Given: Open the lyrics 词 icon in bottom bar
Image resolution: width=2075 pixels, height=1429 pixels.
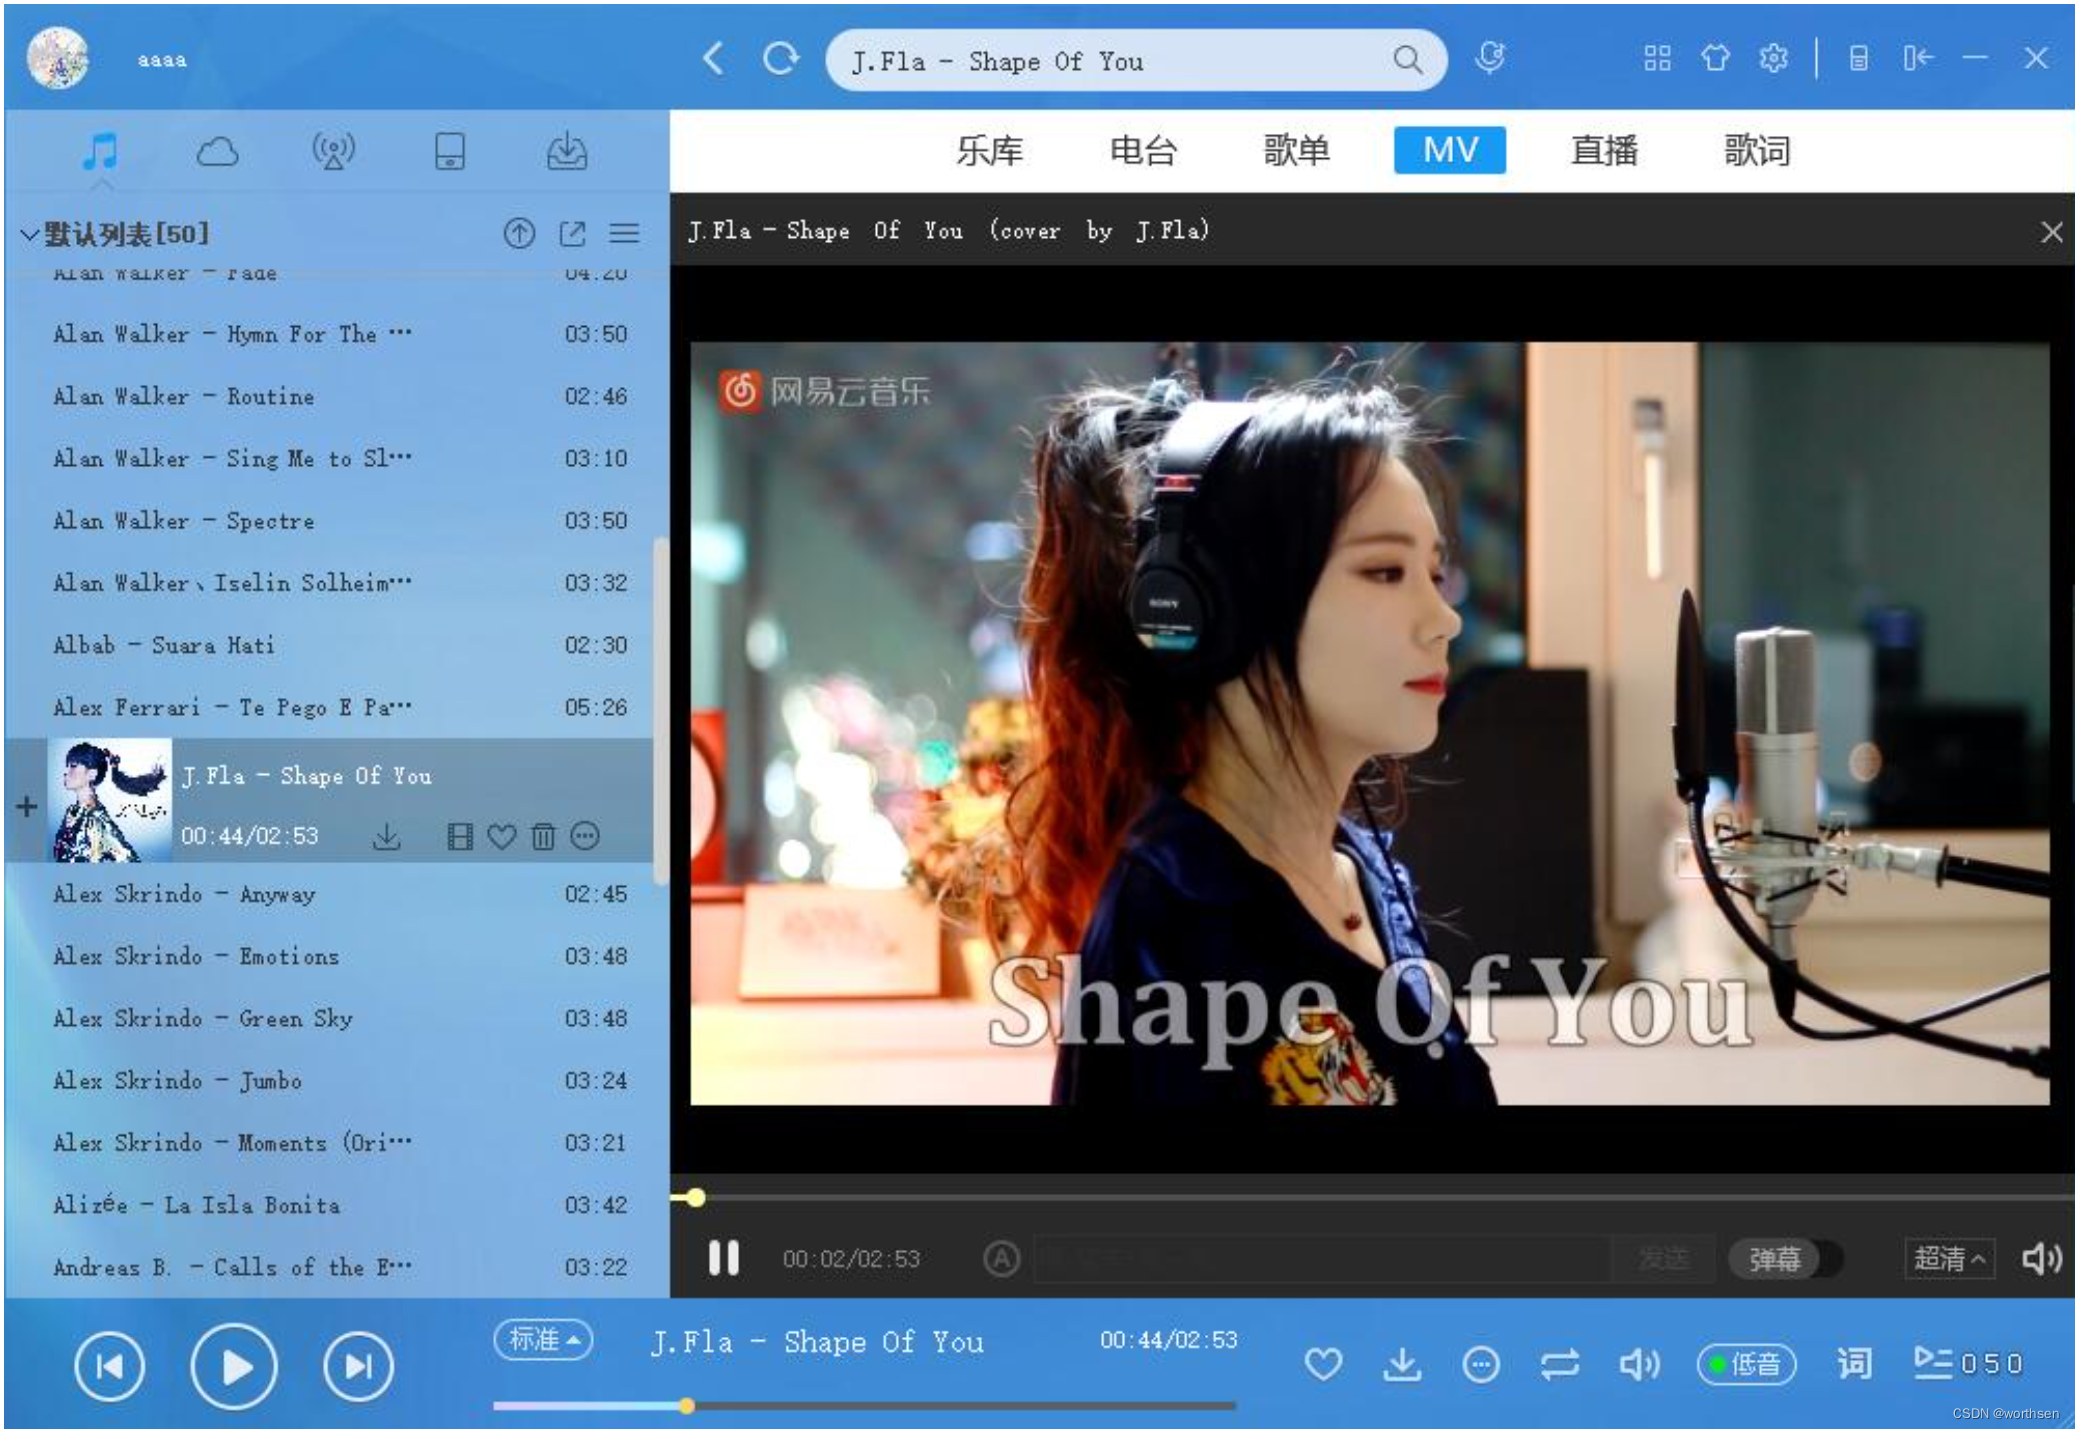Looking at the screenshot, I should coord(1853,1363).
